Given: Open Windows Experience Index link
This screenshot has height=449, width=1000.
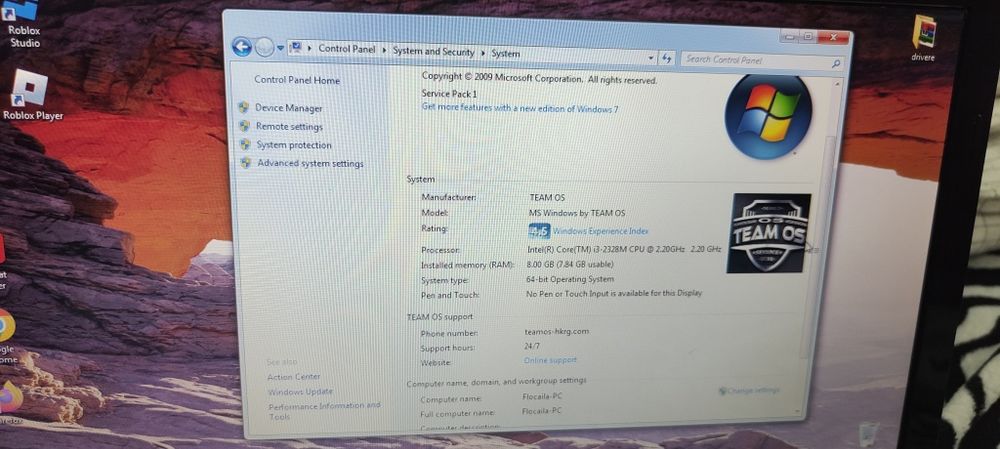Looking at the screenshot, I should 601,232.
